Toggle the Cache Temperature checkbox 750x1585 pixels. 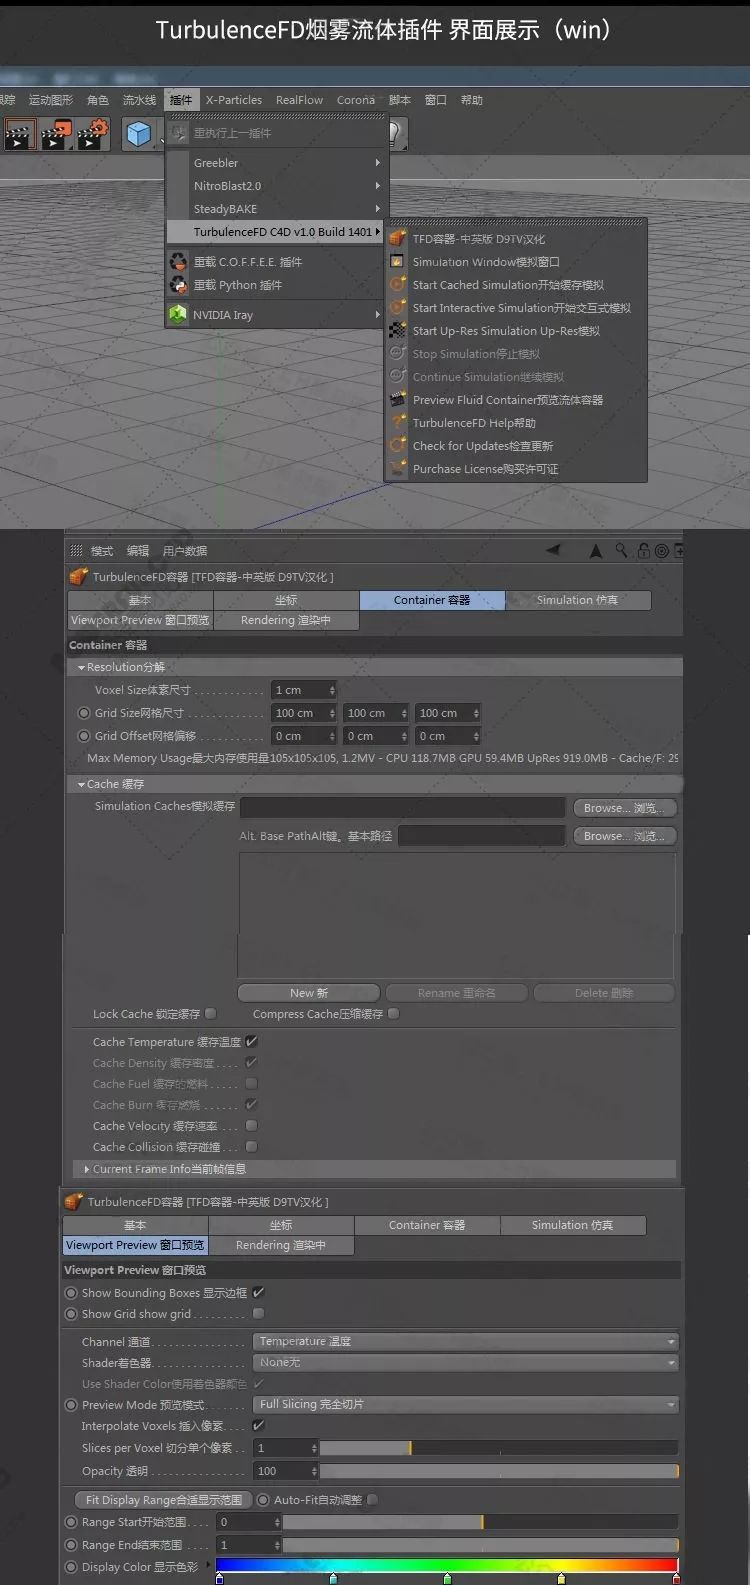coord(251,1042)
